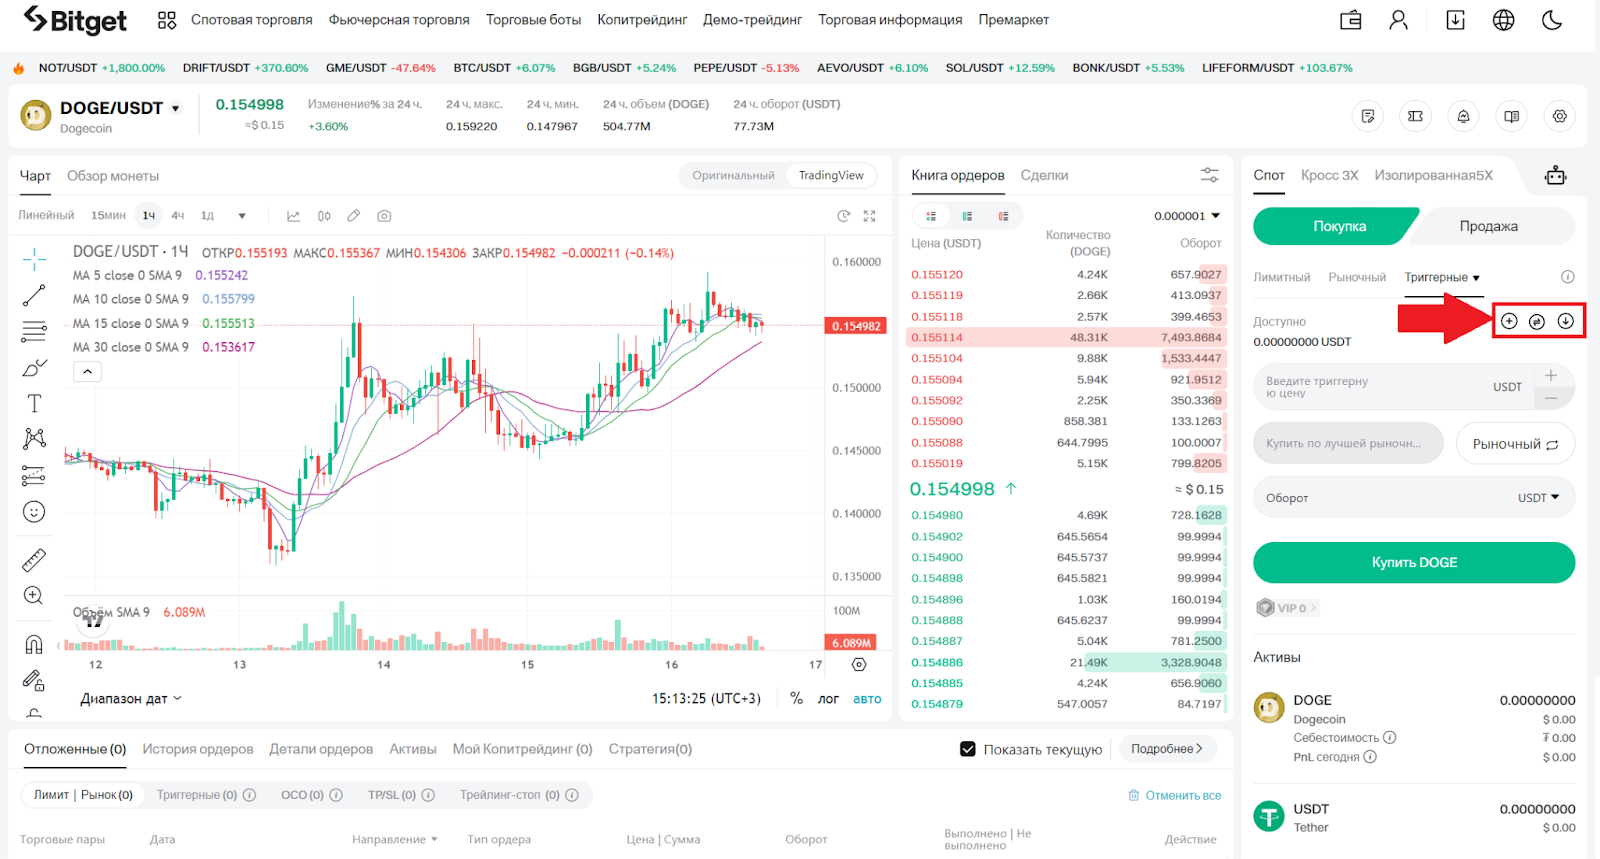Select the Лимитный order type
Image resolution: width=1600 pixels, height=859 pixels.
point(1282,277)
